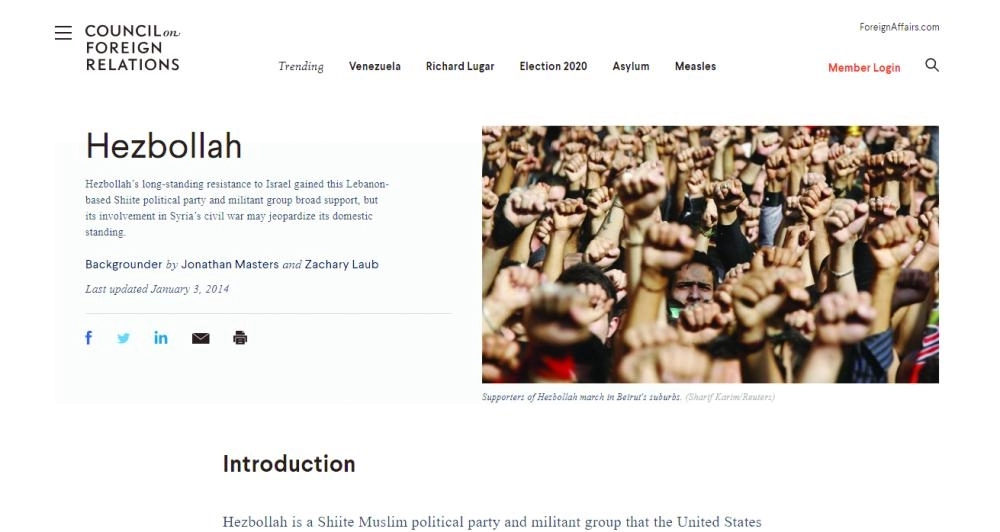Go to Council on Foreign Relations homepage logo
This screenshot has height=532, width=1000.
point(132,48)
